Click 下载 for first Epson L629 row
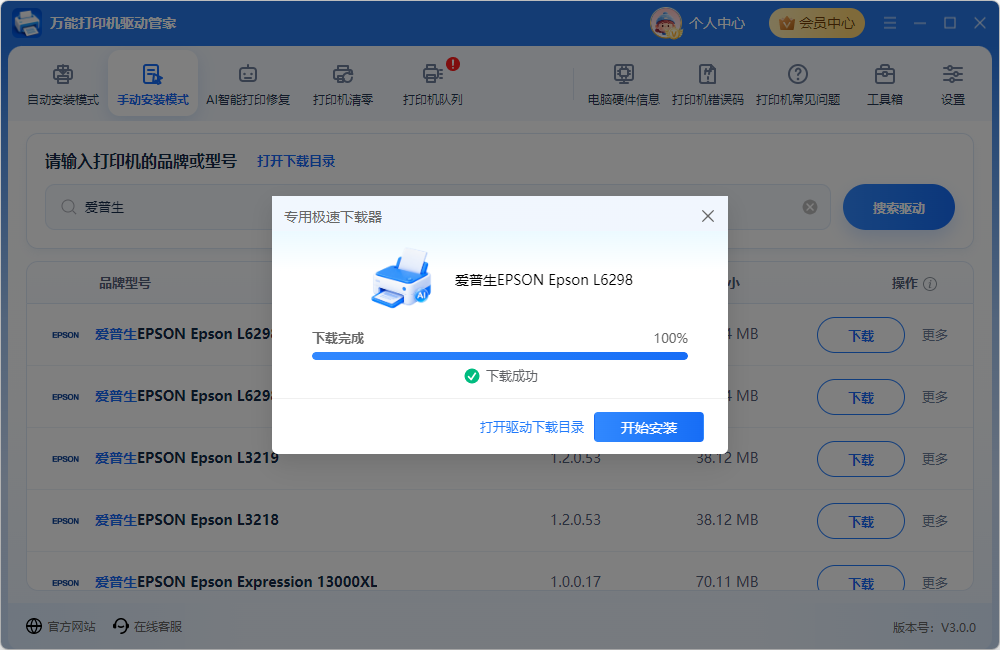The image size is (1000, 650). (x=860, y=336)
